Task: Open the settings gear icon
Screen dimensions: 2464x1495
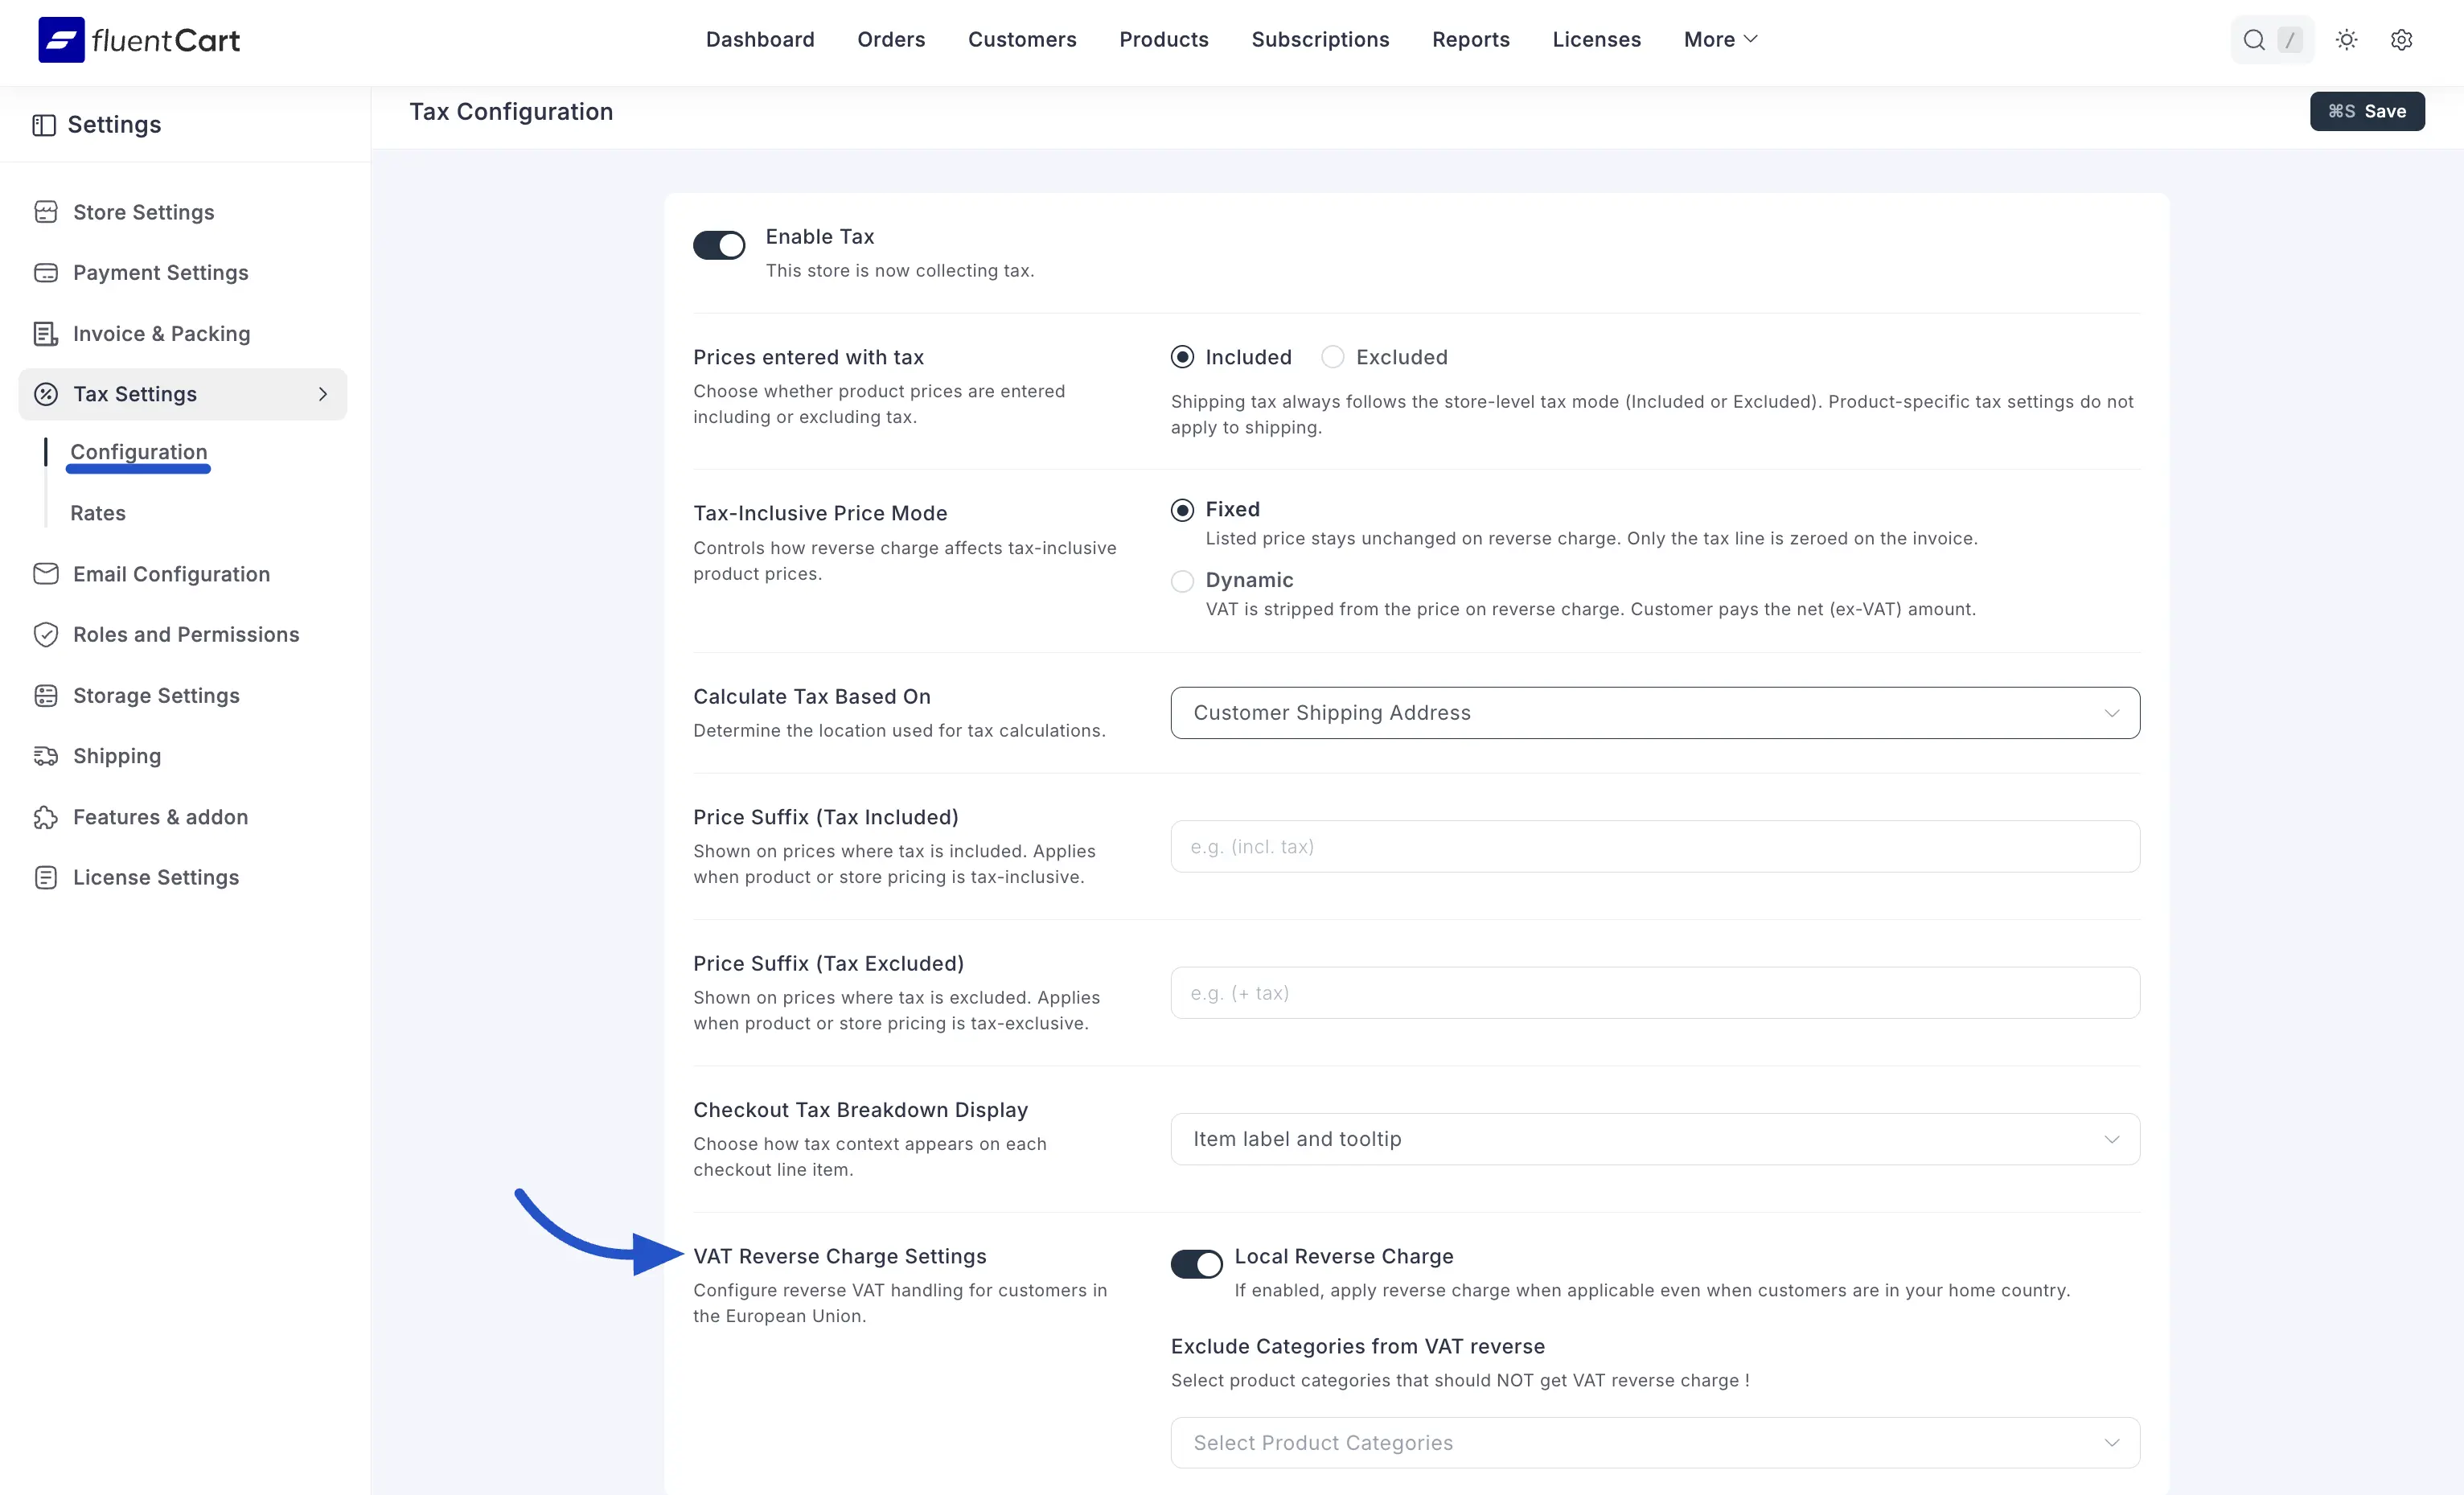Action: (2401, 40)
